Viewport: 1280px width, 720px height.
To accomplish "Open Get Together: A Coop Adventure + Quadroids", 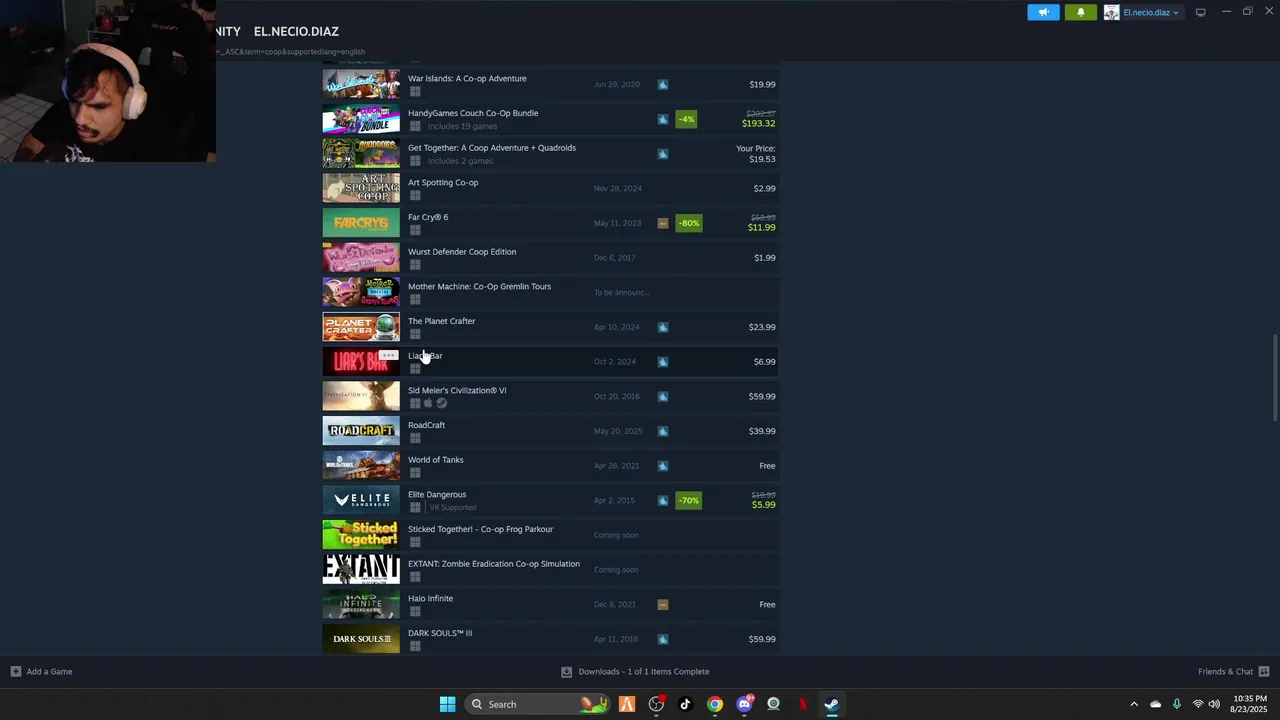I will click(x=550, y=154).
